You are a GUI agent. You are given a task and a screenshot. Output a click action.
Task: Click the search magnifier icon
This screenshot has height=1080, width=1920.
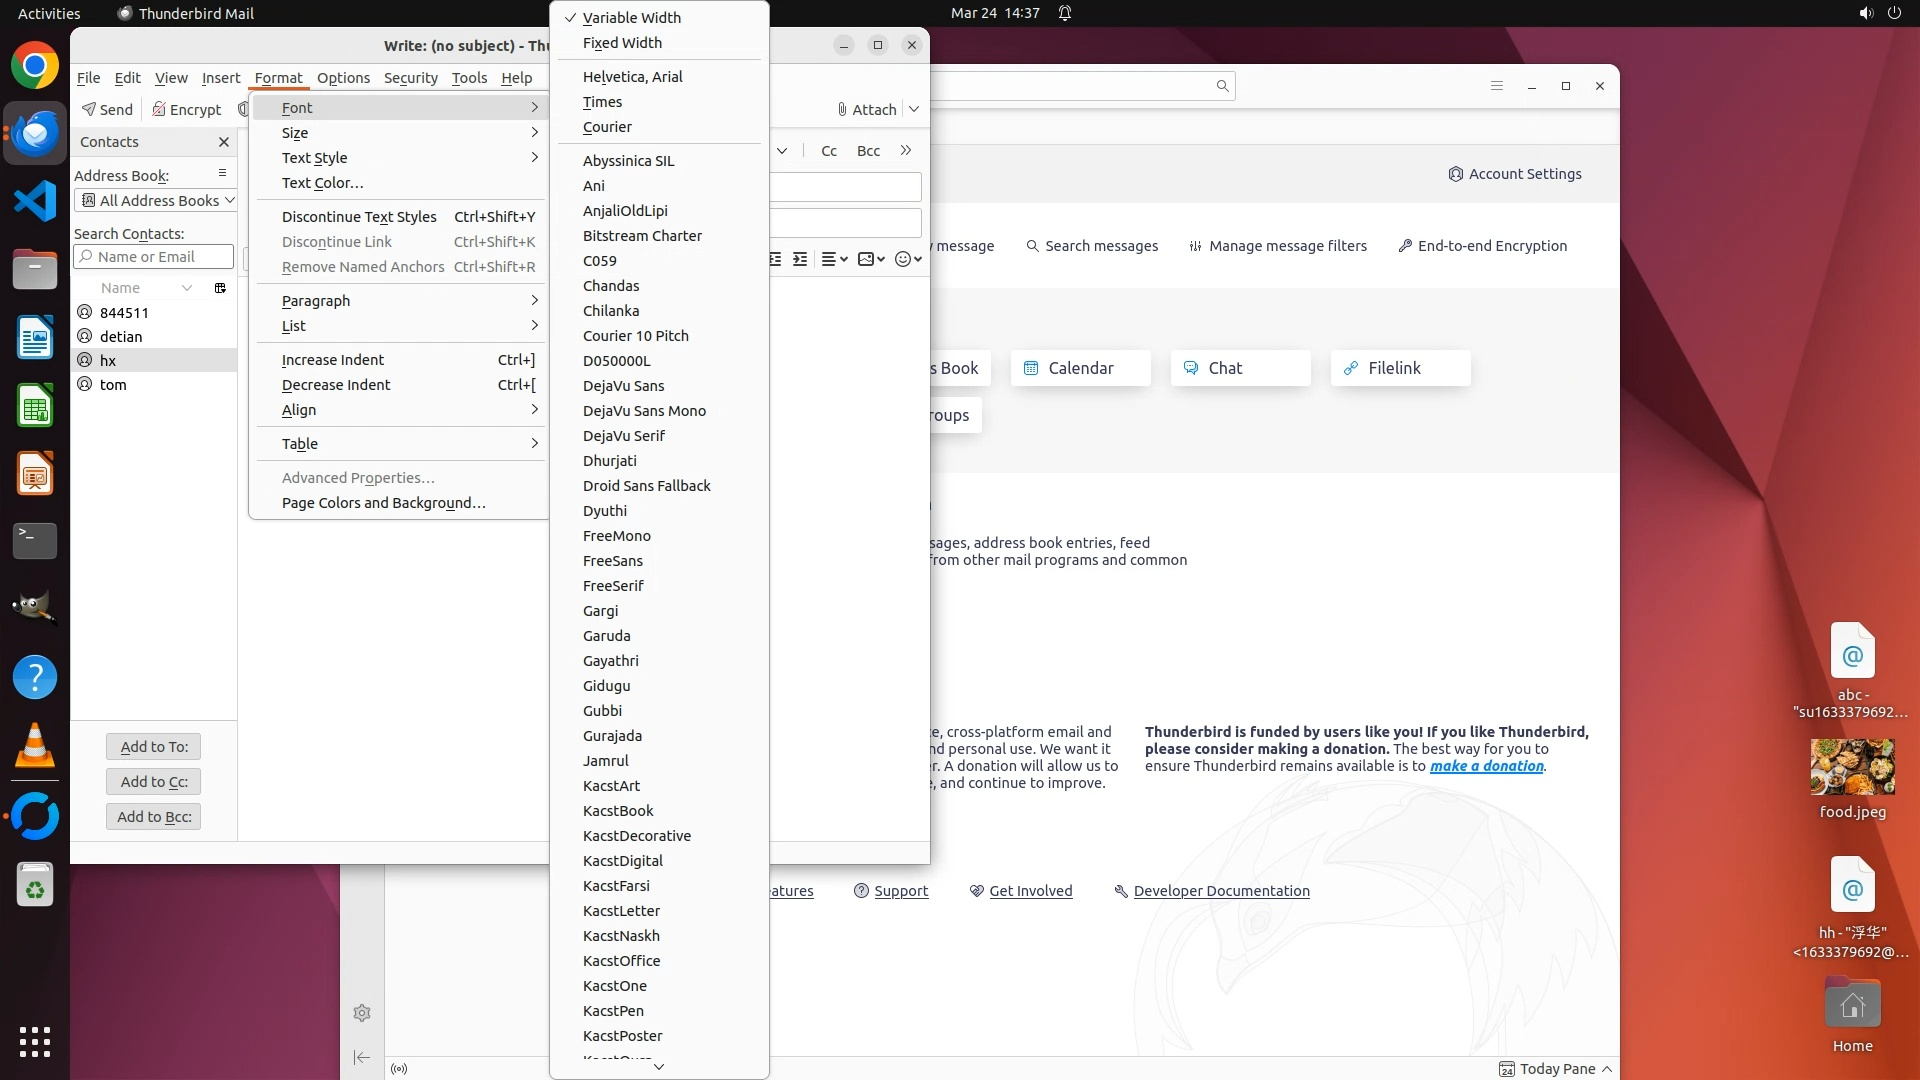pyautogui.click(x=1222, y=86)
